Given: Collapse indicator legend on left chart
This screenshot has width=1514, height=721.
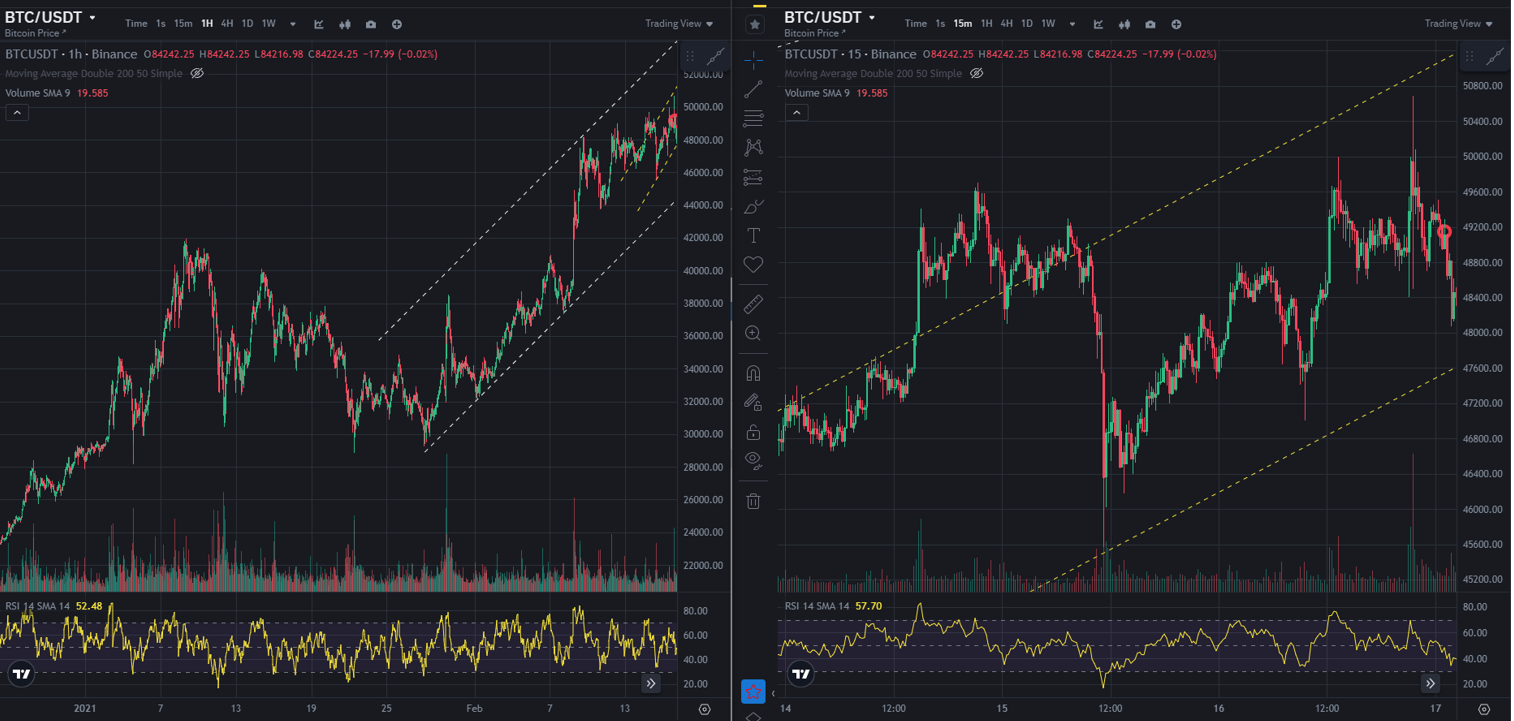Looking at the screenshot, I should pos(16,113).
